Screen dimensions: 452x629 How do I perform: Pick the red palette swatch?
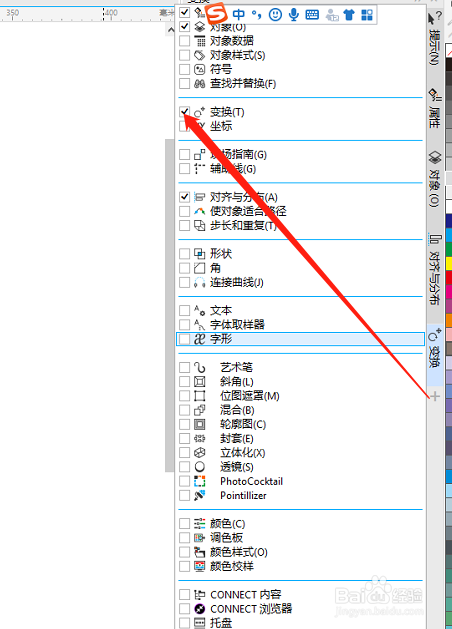[449, 278]
